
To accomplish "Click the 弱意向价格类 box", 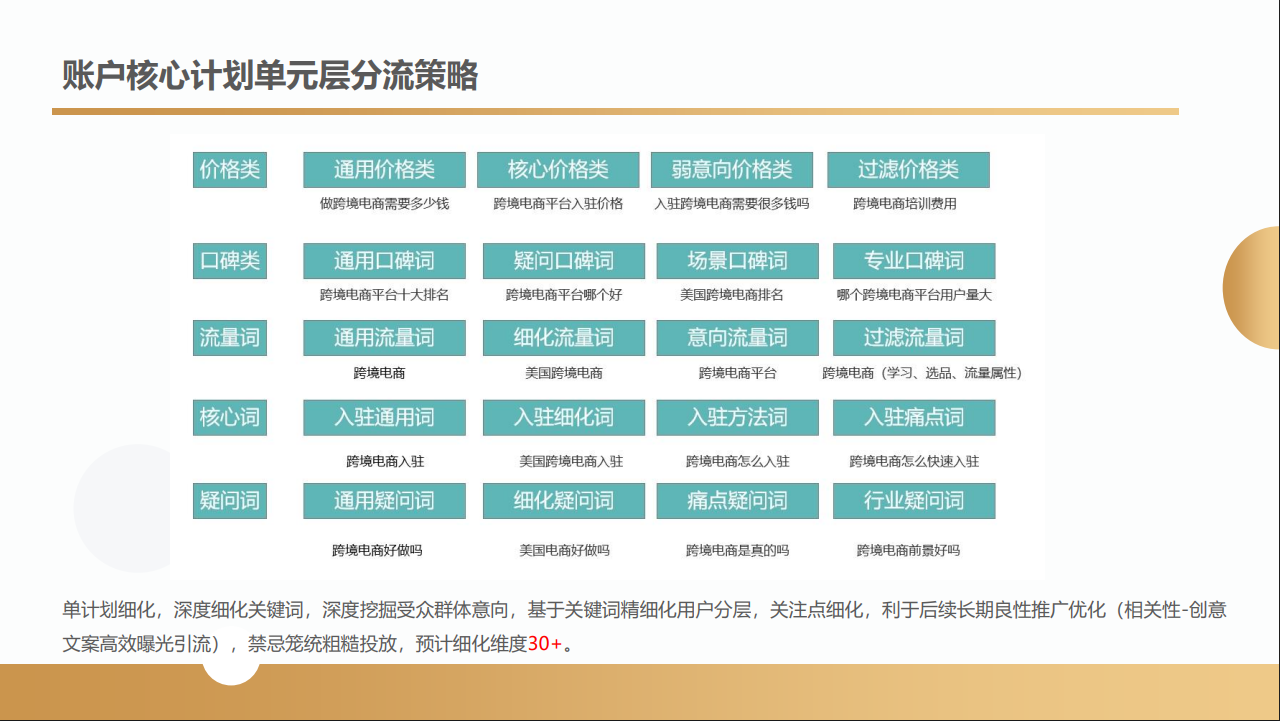I will click(732, 170).
